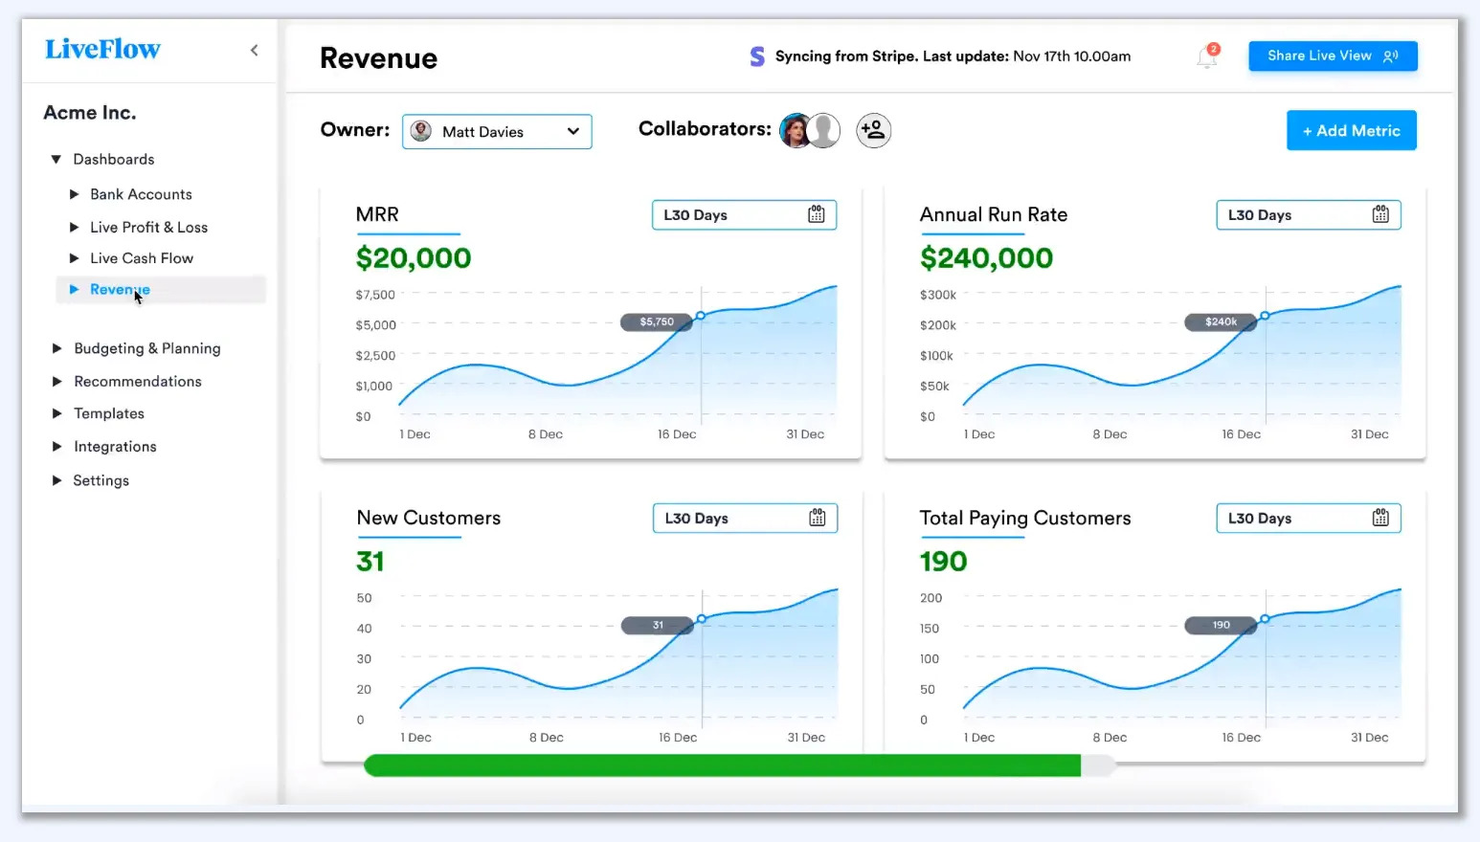
Task: Select the $5,750 data point tooltip on MRR chart
Action: [657, 322]
